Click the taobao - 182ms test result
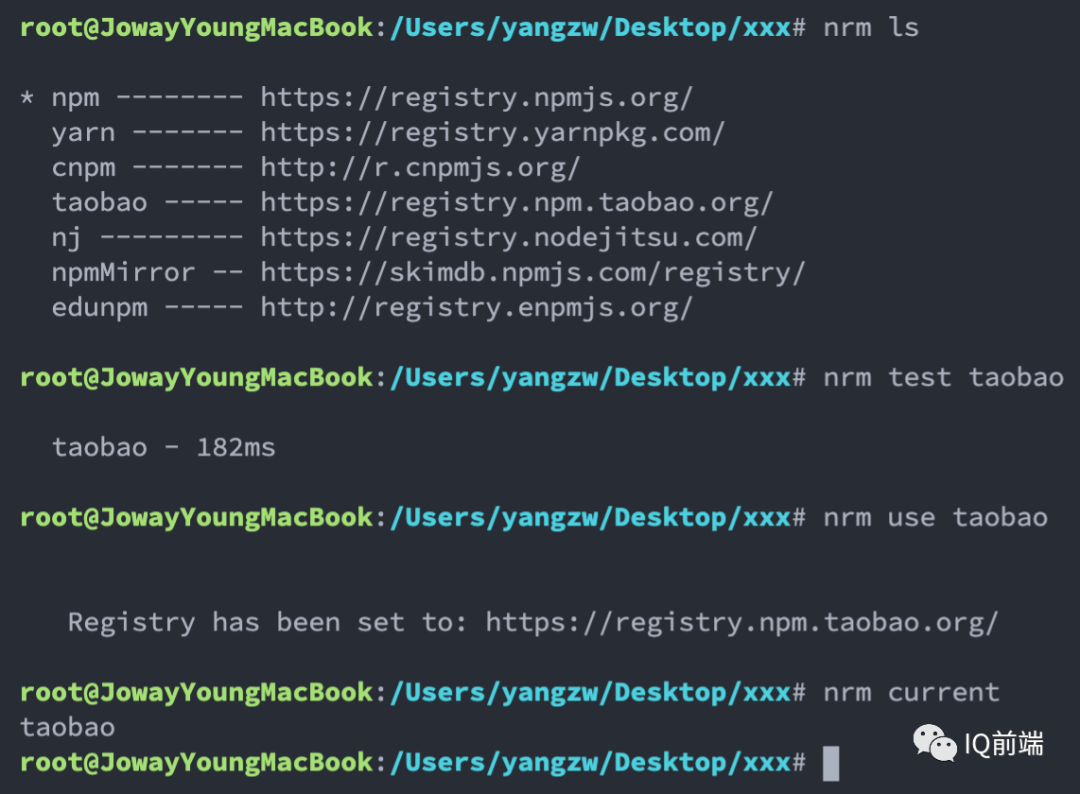1080x794 pixels. [164, 446]
